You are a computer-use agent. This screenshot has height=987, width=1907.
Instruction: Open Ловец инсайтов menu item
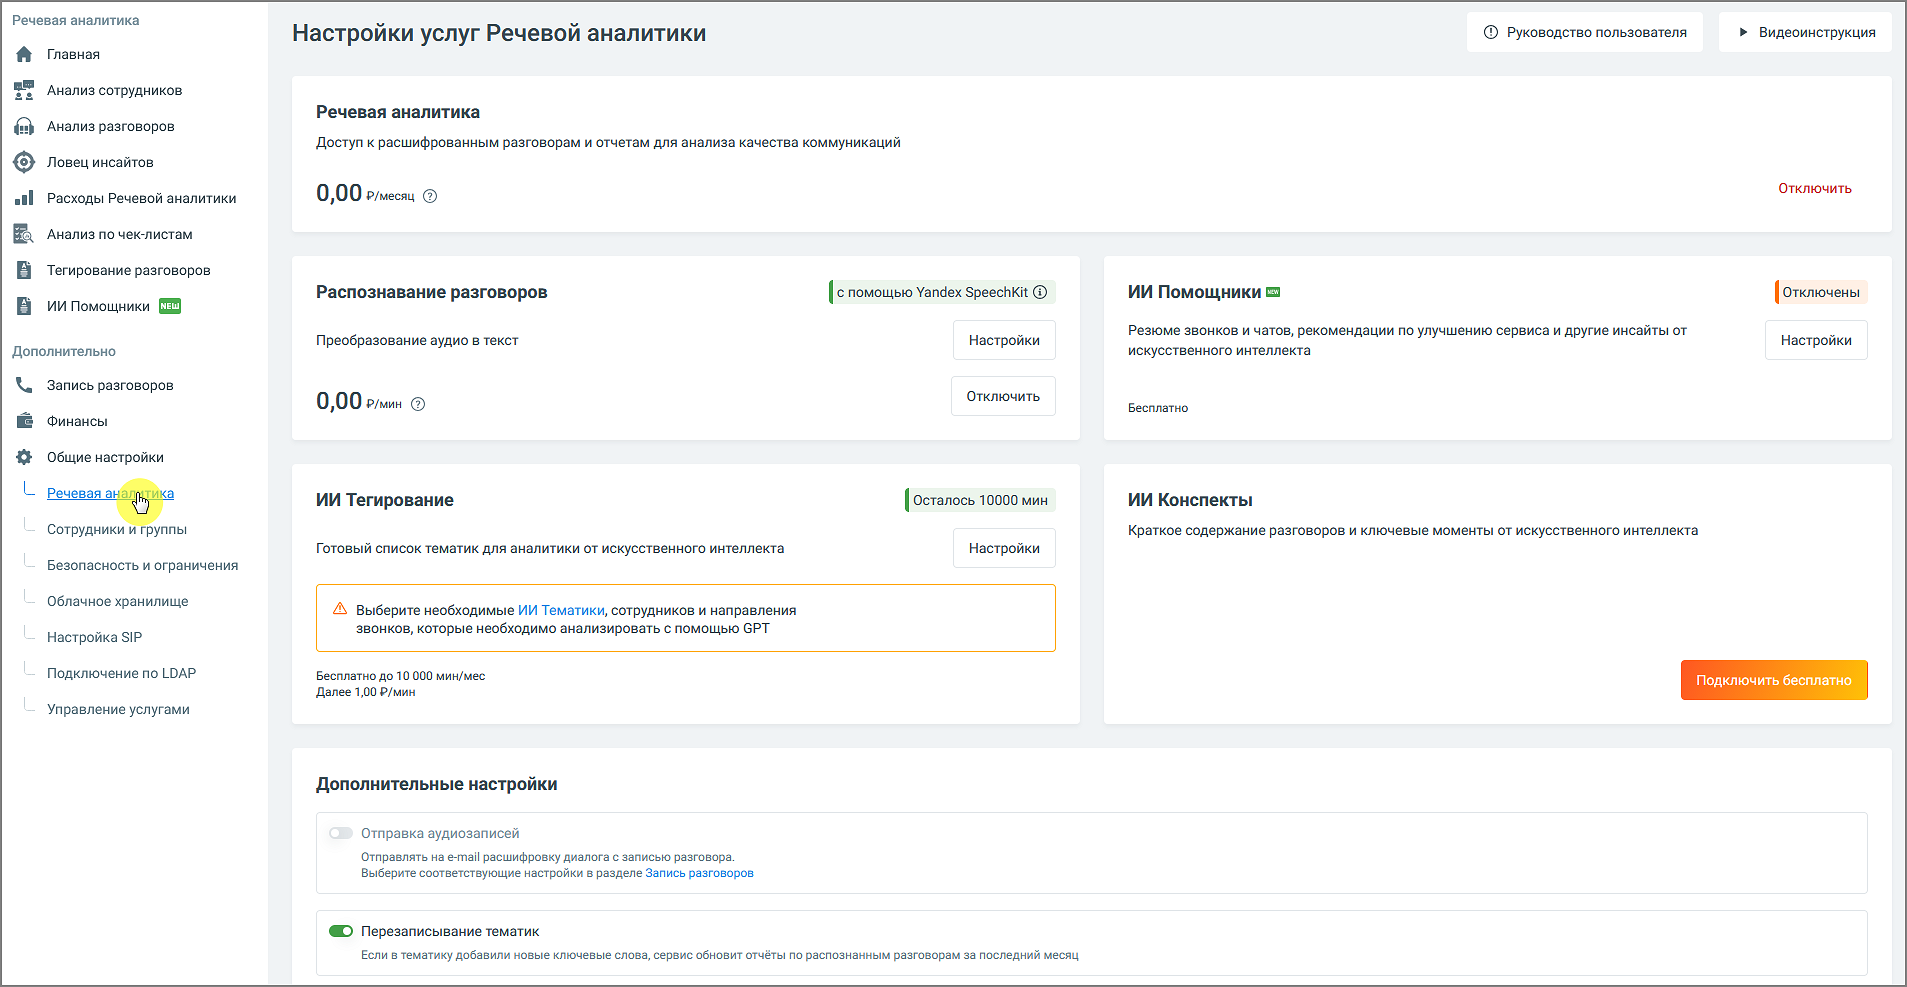pyautogui.click(x=100, y=162)
